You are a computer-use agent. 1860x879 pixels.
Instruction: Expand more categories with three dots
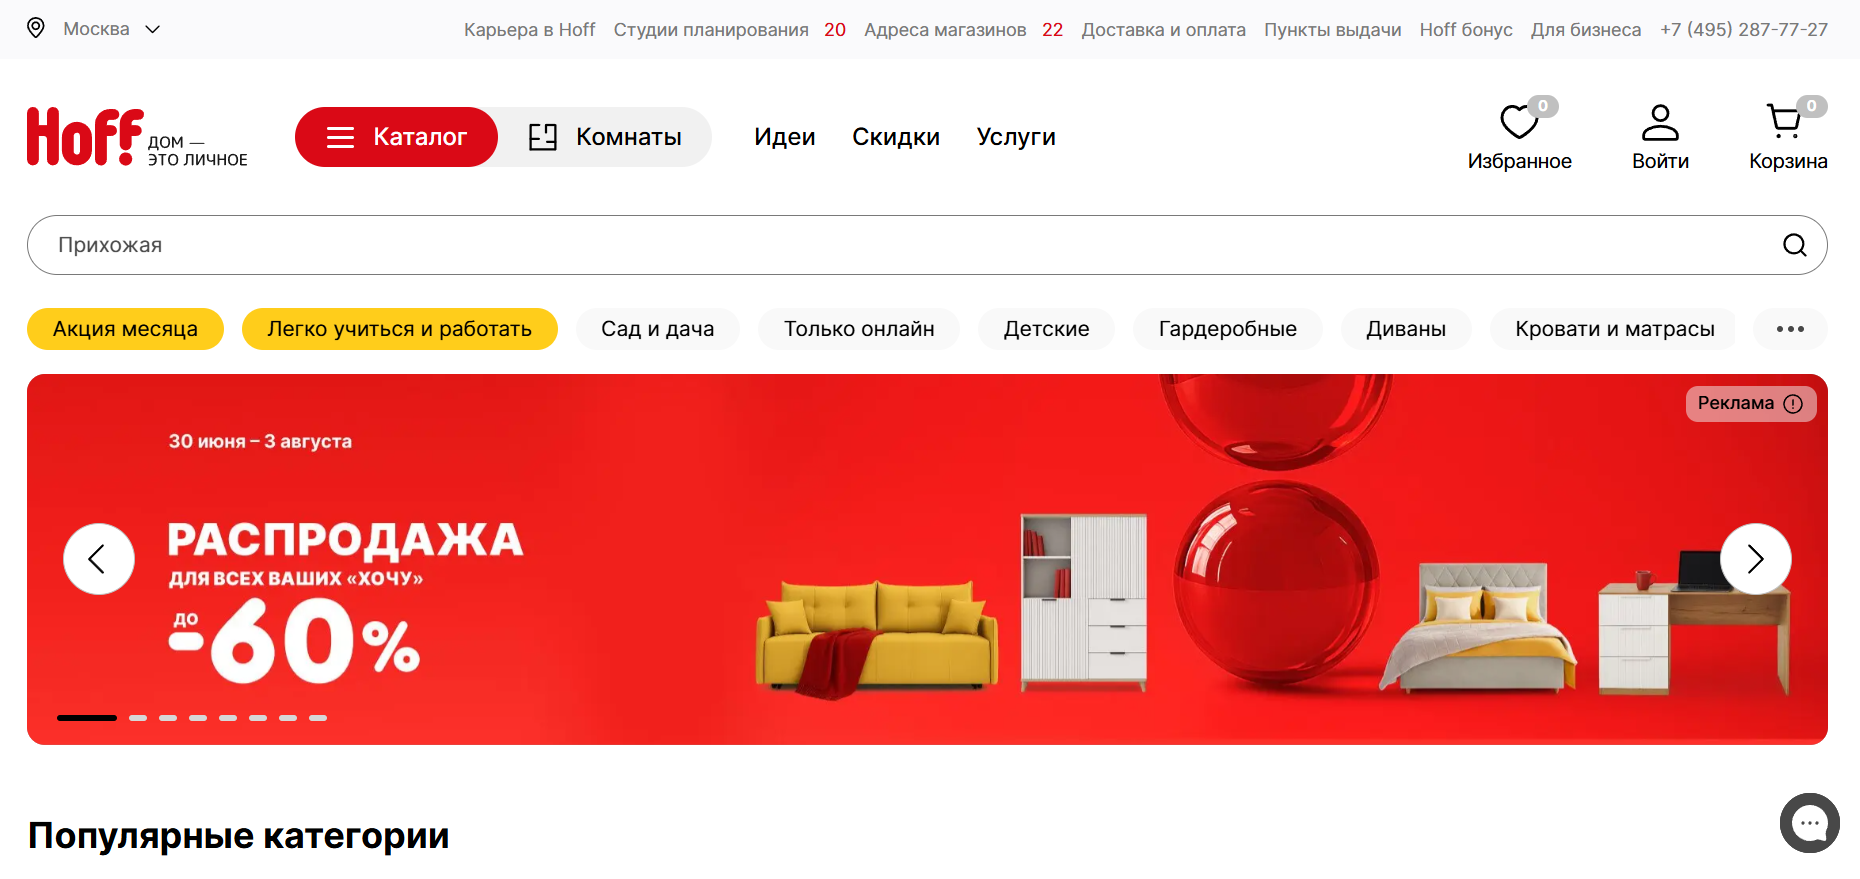[x=1790, y=329]
